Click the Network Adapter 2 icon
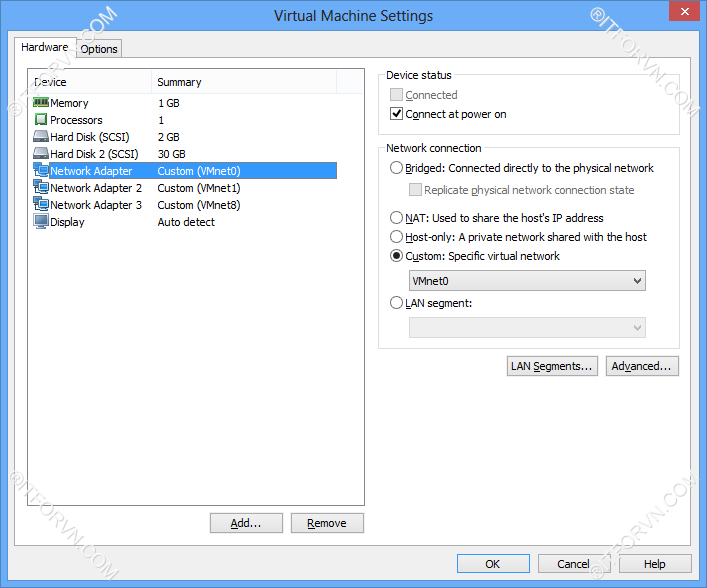Screen dimensions: 707x588 point(41,188)
